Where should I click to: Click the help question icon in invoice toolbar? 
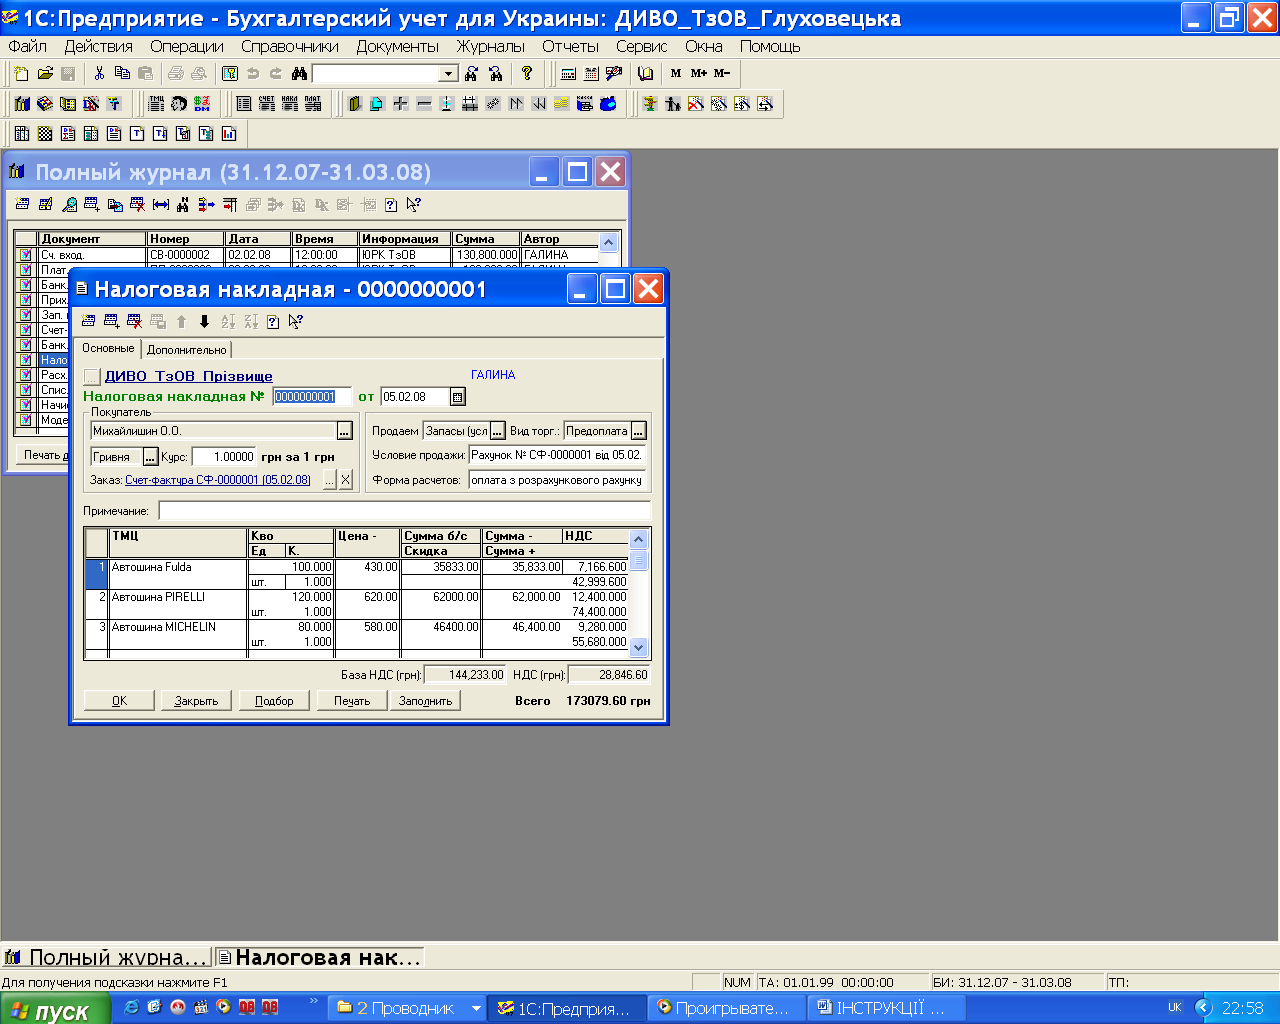(x=273, y=321)
